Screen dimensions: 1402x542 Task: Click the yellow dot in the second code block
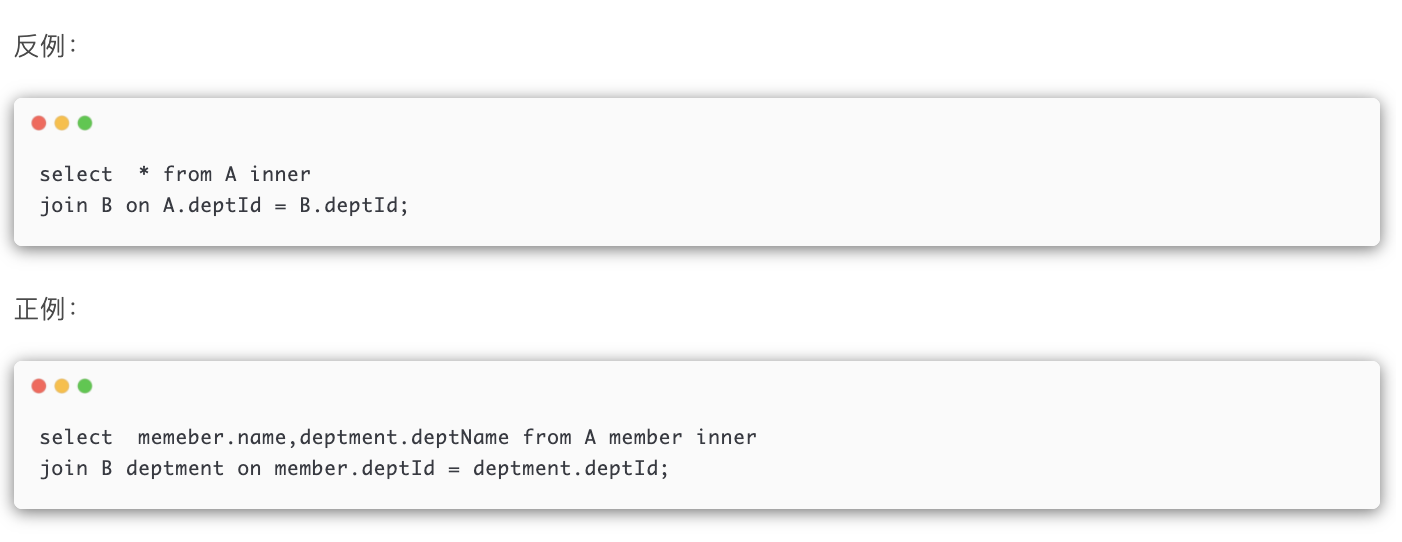click(62, 386)
